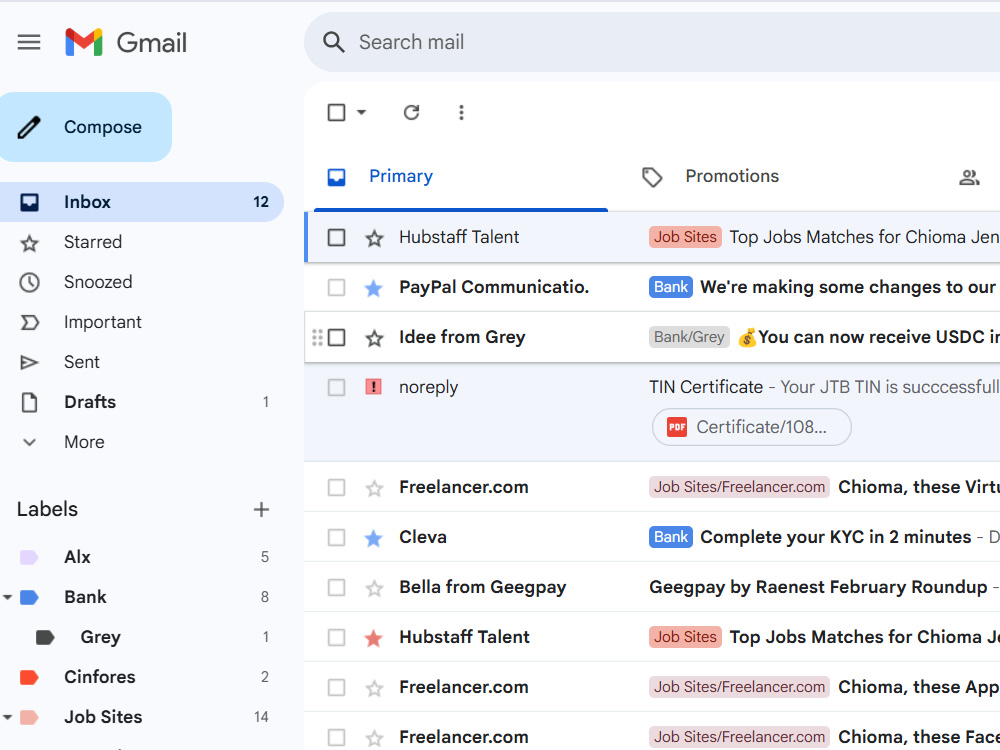Open the Important folder link

(103, 322)
